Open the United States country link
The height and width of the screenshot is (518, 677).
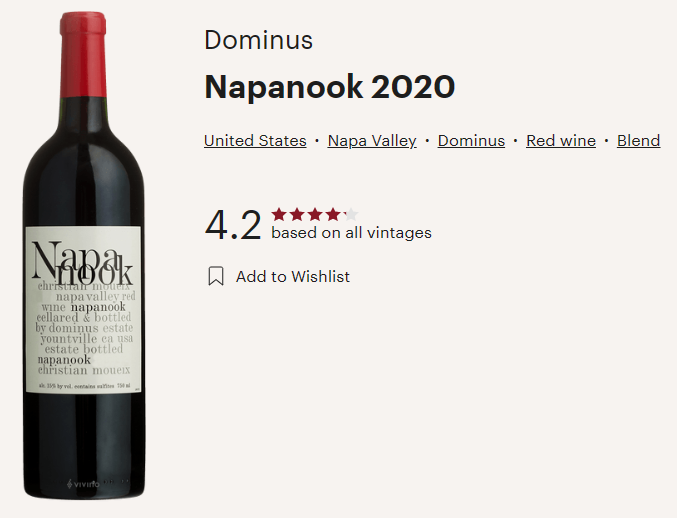coord(255,141)
